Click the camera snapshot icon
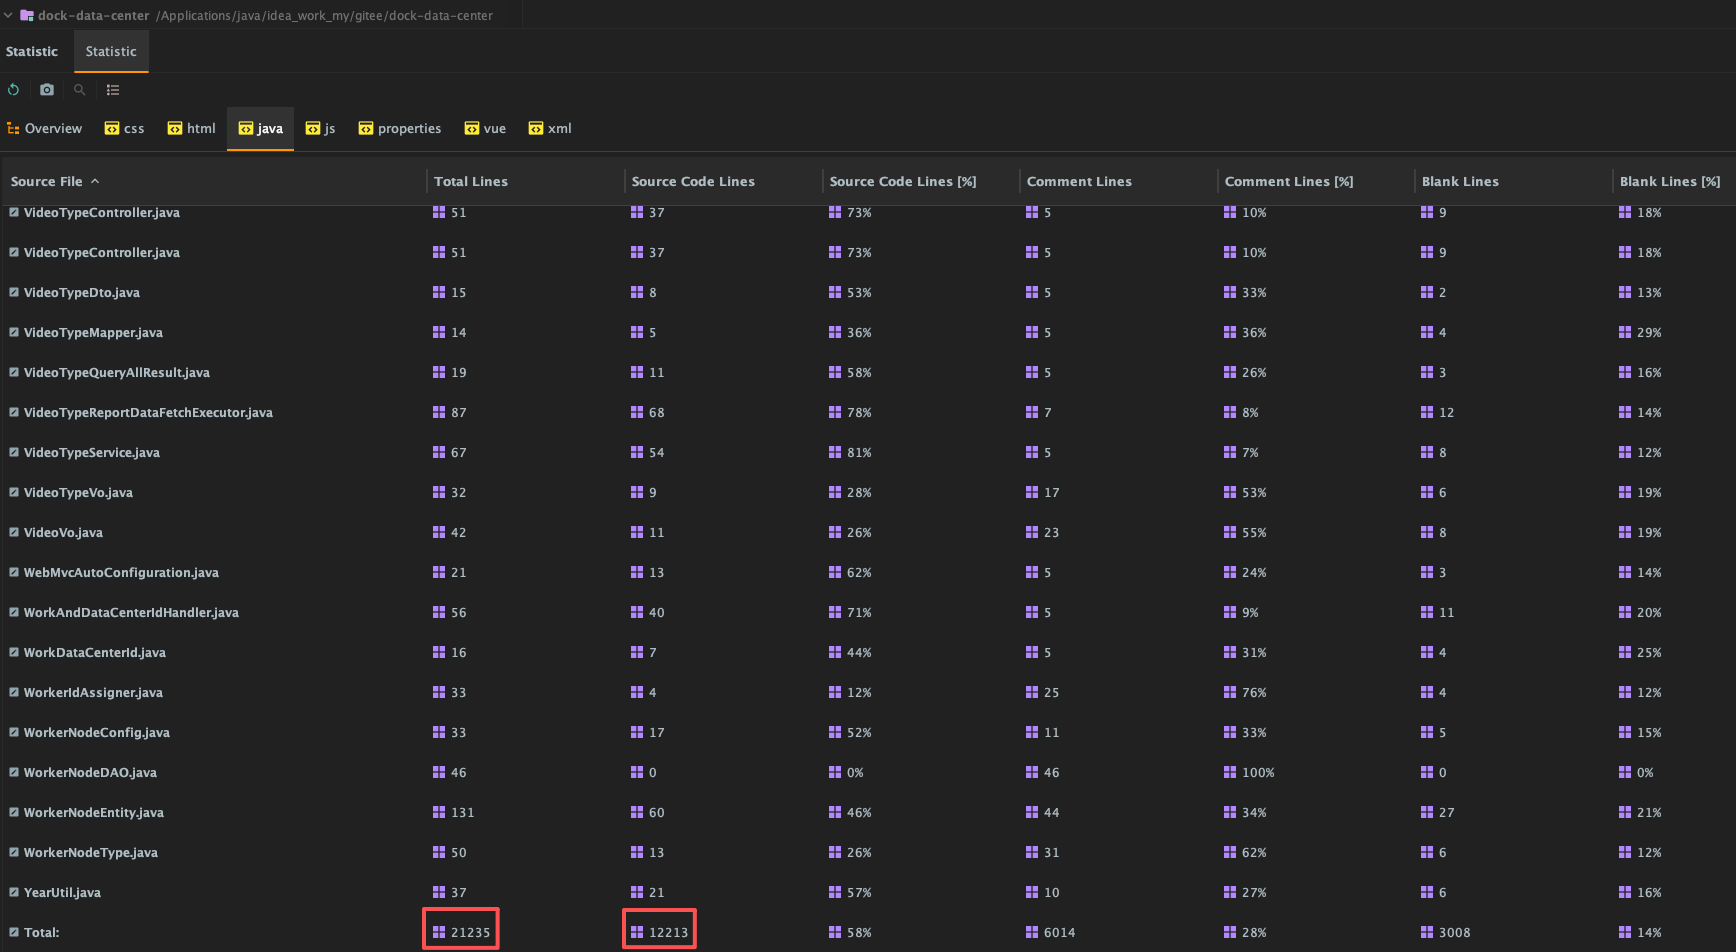This screenshot has height=952, width=1736. click(x=47, y=90)
